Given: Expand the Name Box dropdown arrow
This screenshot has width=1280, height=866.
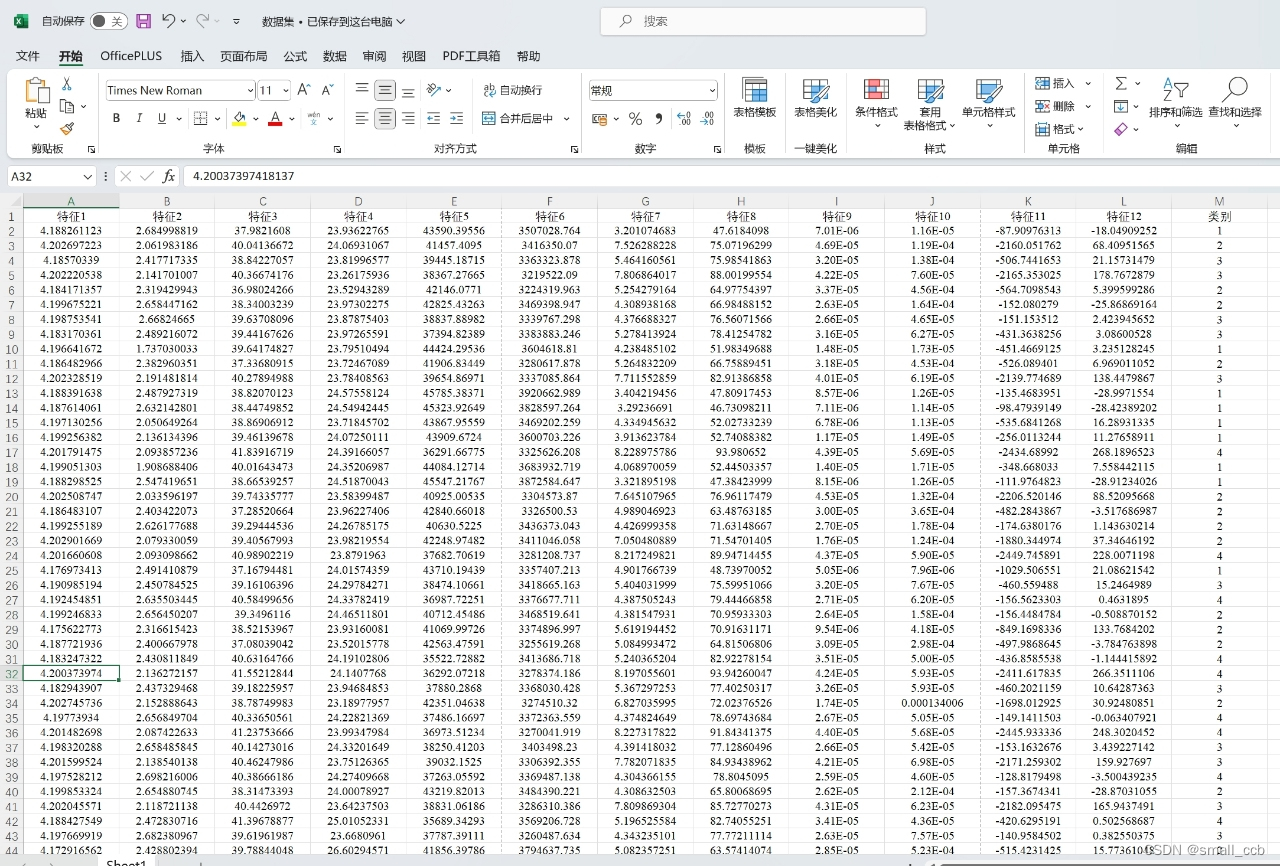Looking at the screenshot, I should pos(88,176).
